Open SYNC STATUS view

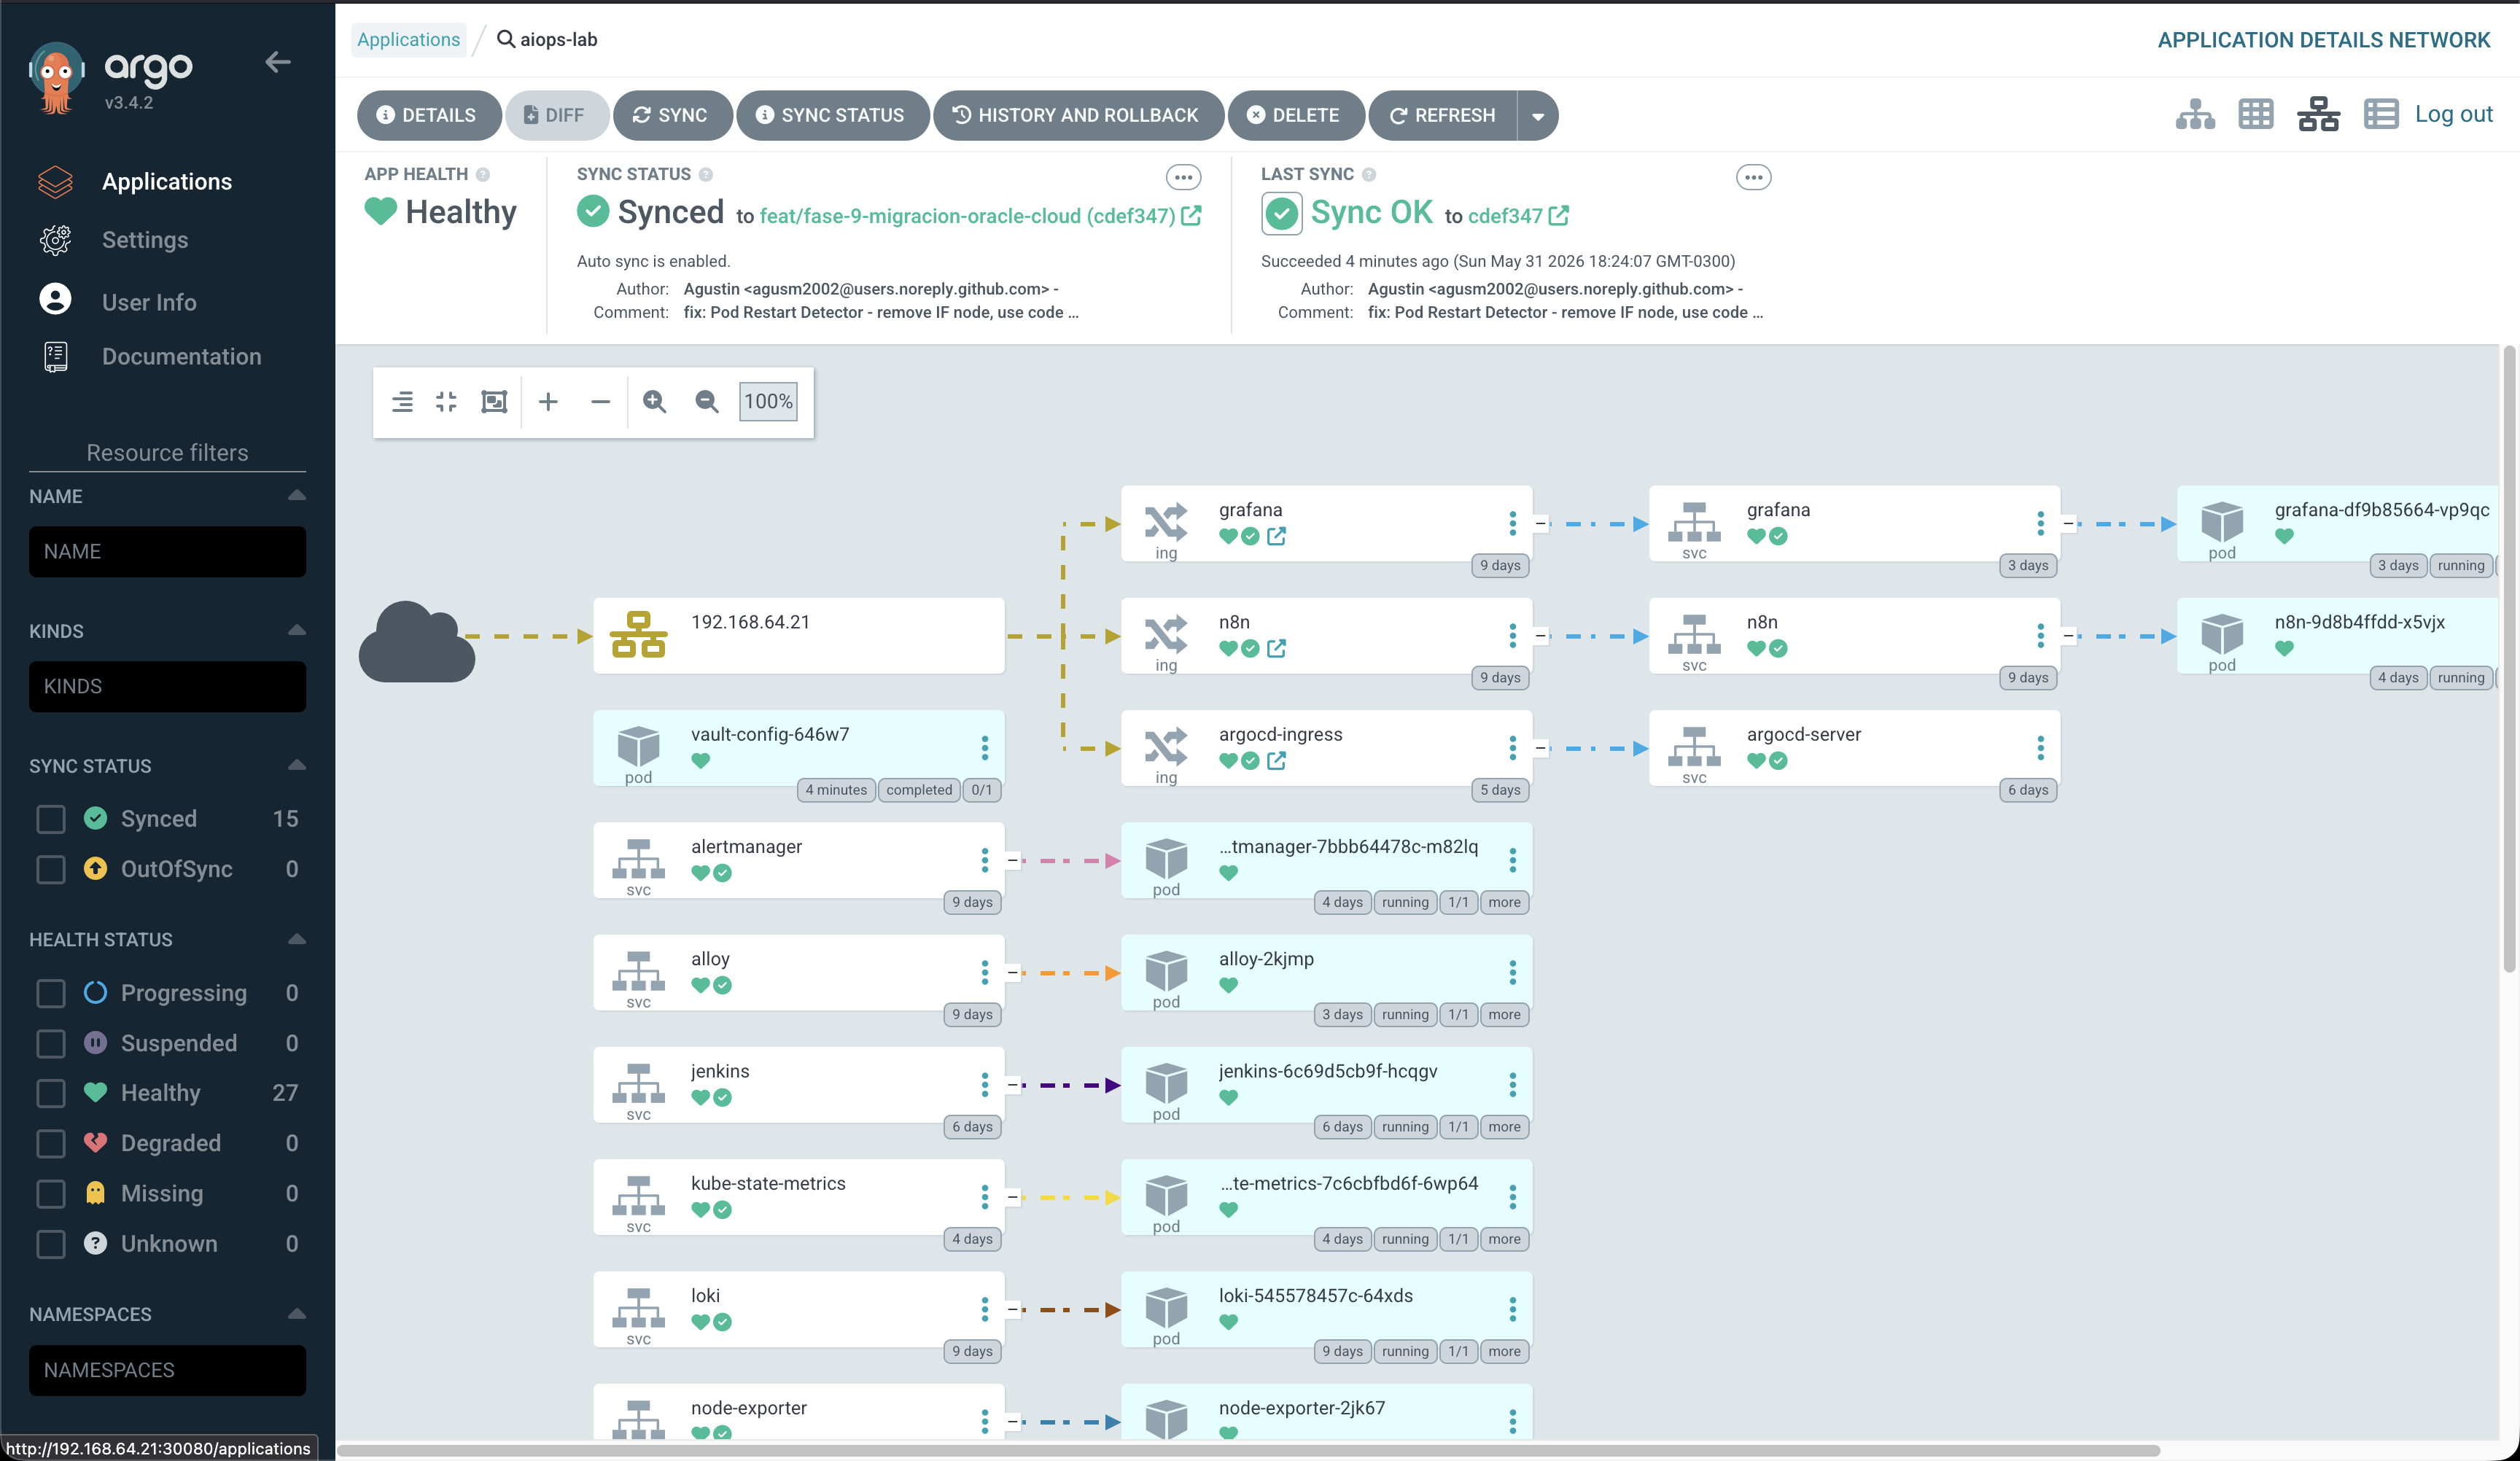click(832, 115)
